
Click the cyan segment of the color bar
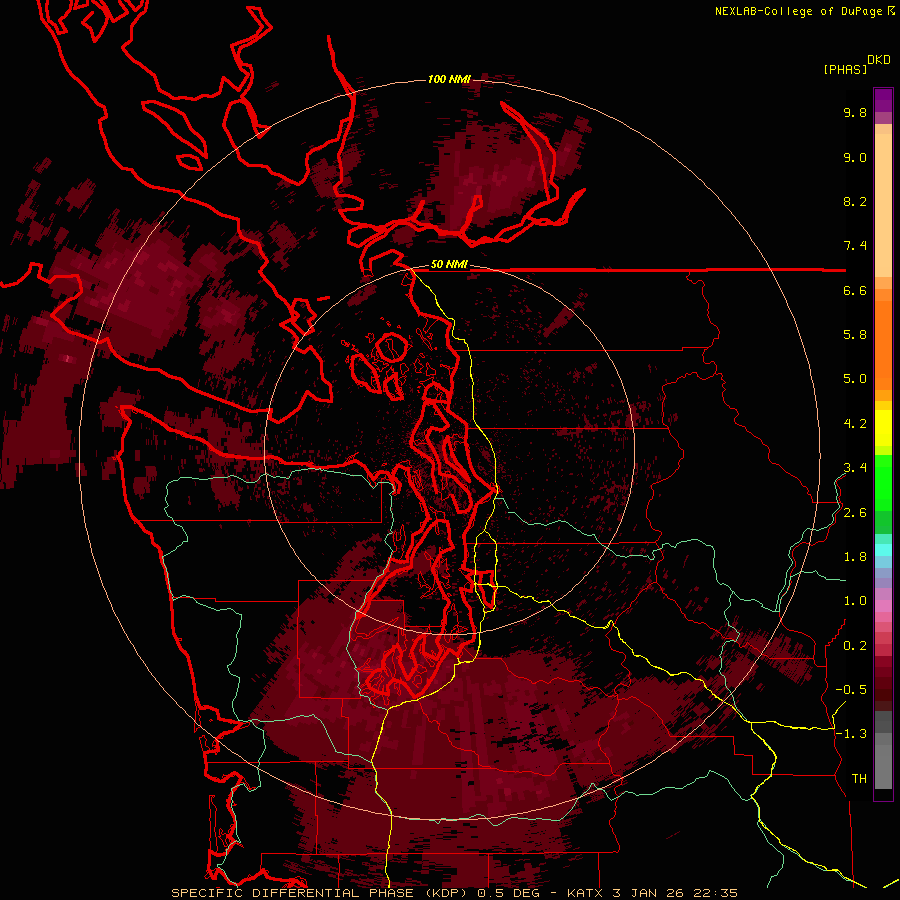883,550
